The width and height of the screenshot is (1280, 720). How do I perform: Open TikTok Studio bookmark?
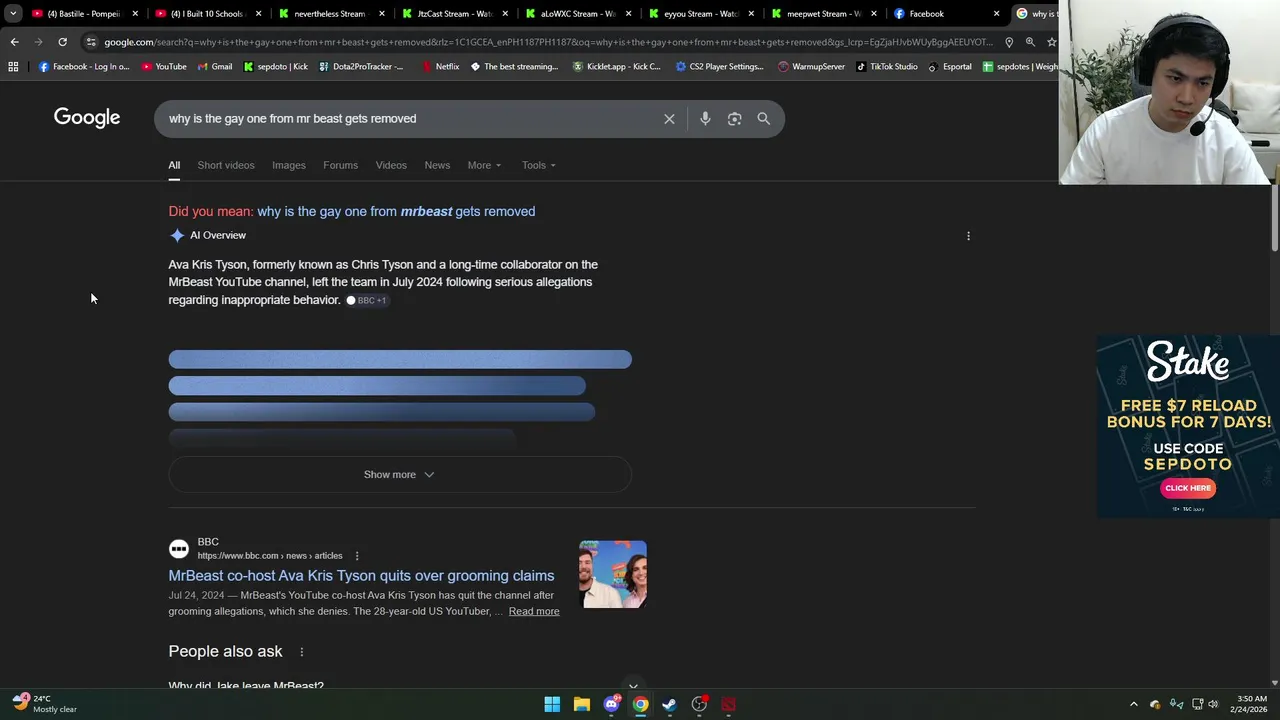(x=886, y=67)
